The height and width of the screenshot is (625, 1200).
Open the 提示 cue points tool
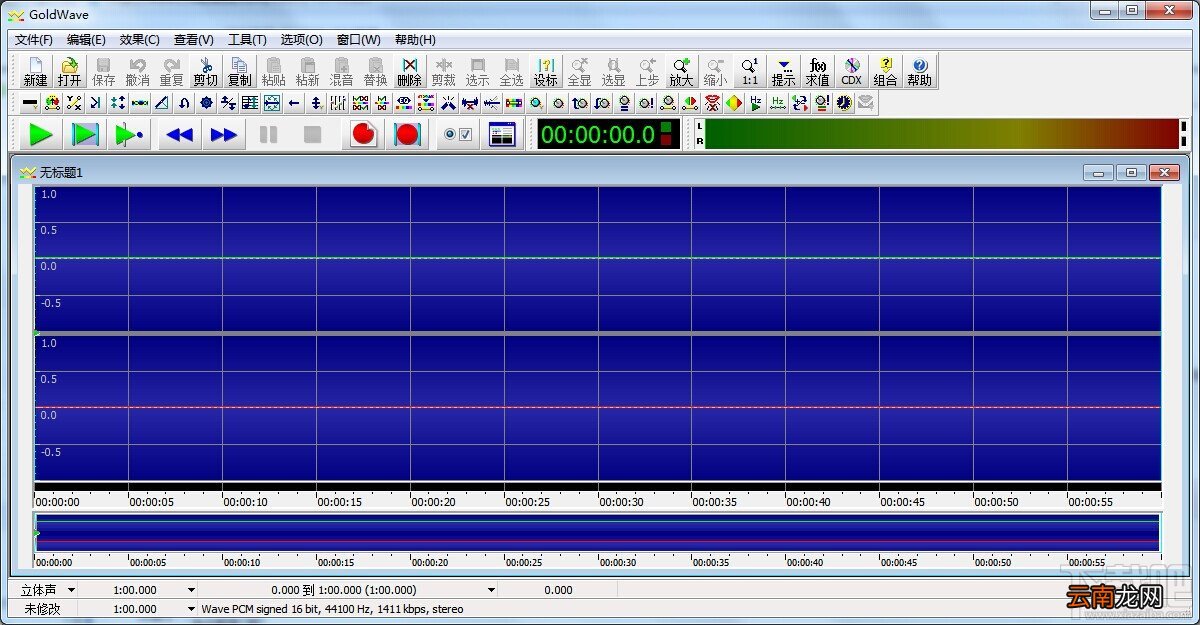[783, 71]
